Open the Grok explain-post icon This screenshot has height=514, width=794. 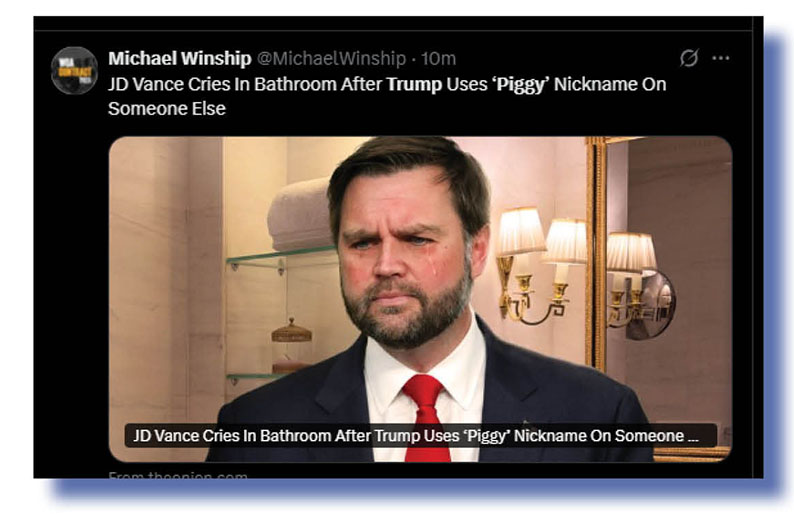pos(689,58)
